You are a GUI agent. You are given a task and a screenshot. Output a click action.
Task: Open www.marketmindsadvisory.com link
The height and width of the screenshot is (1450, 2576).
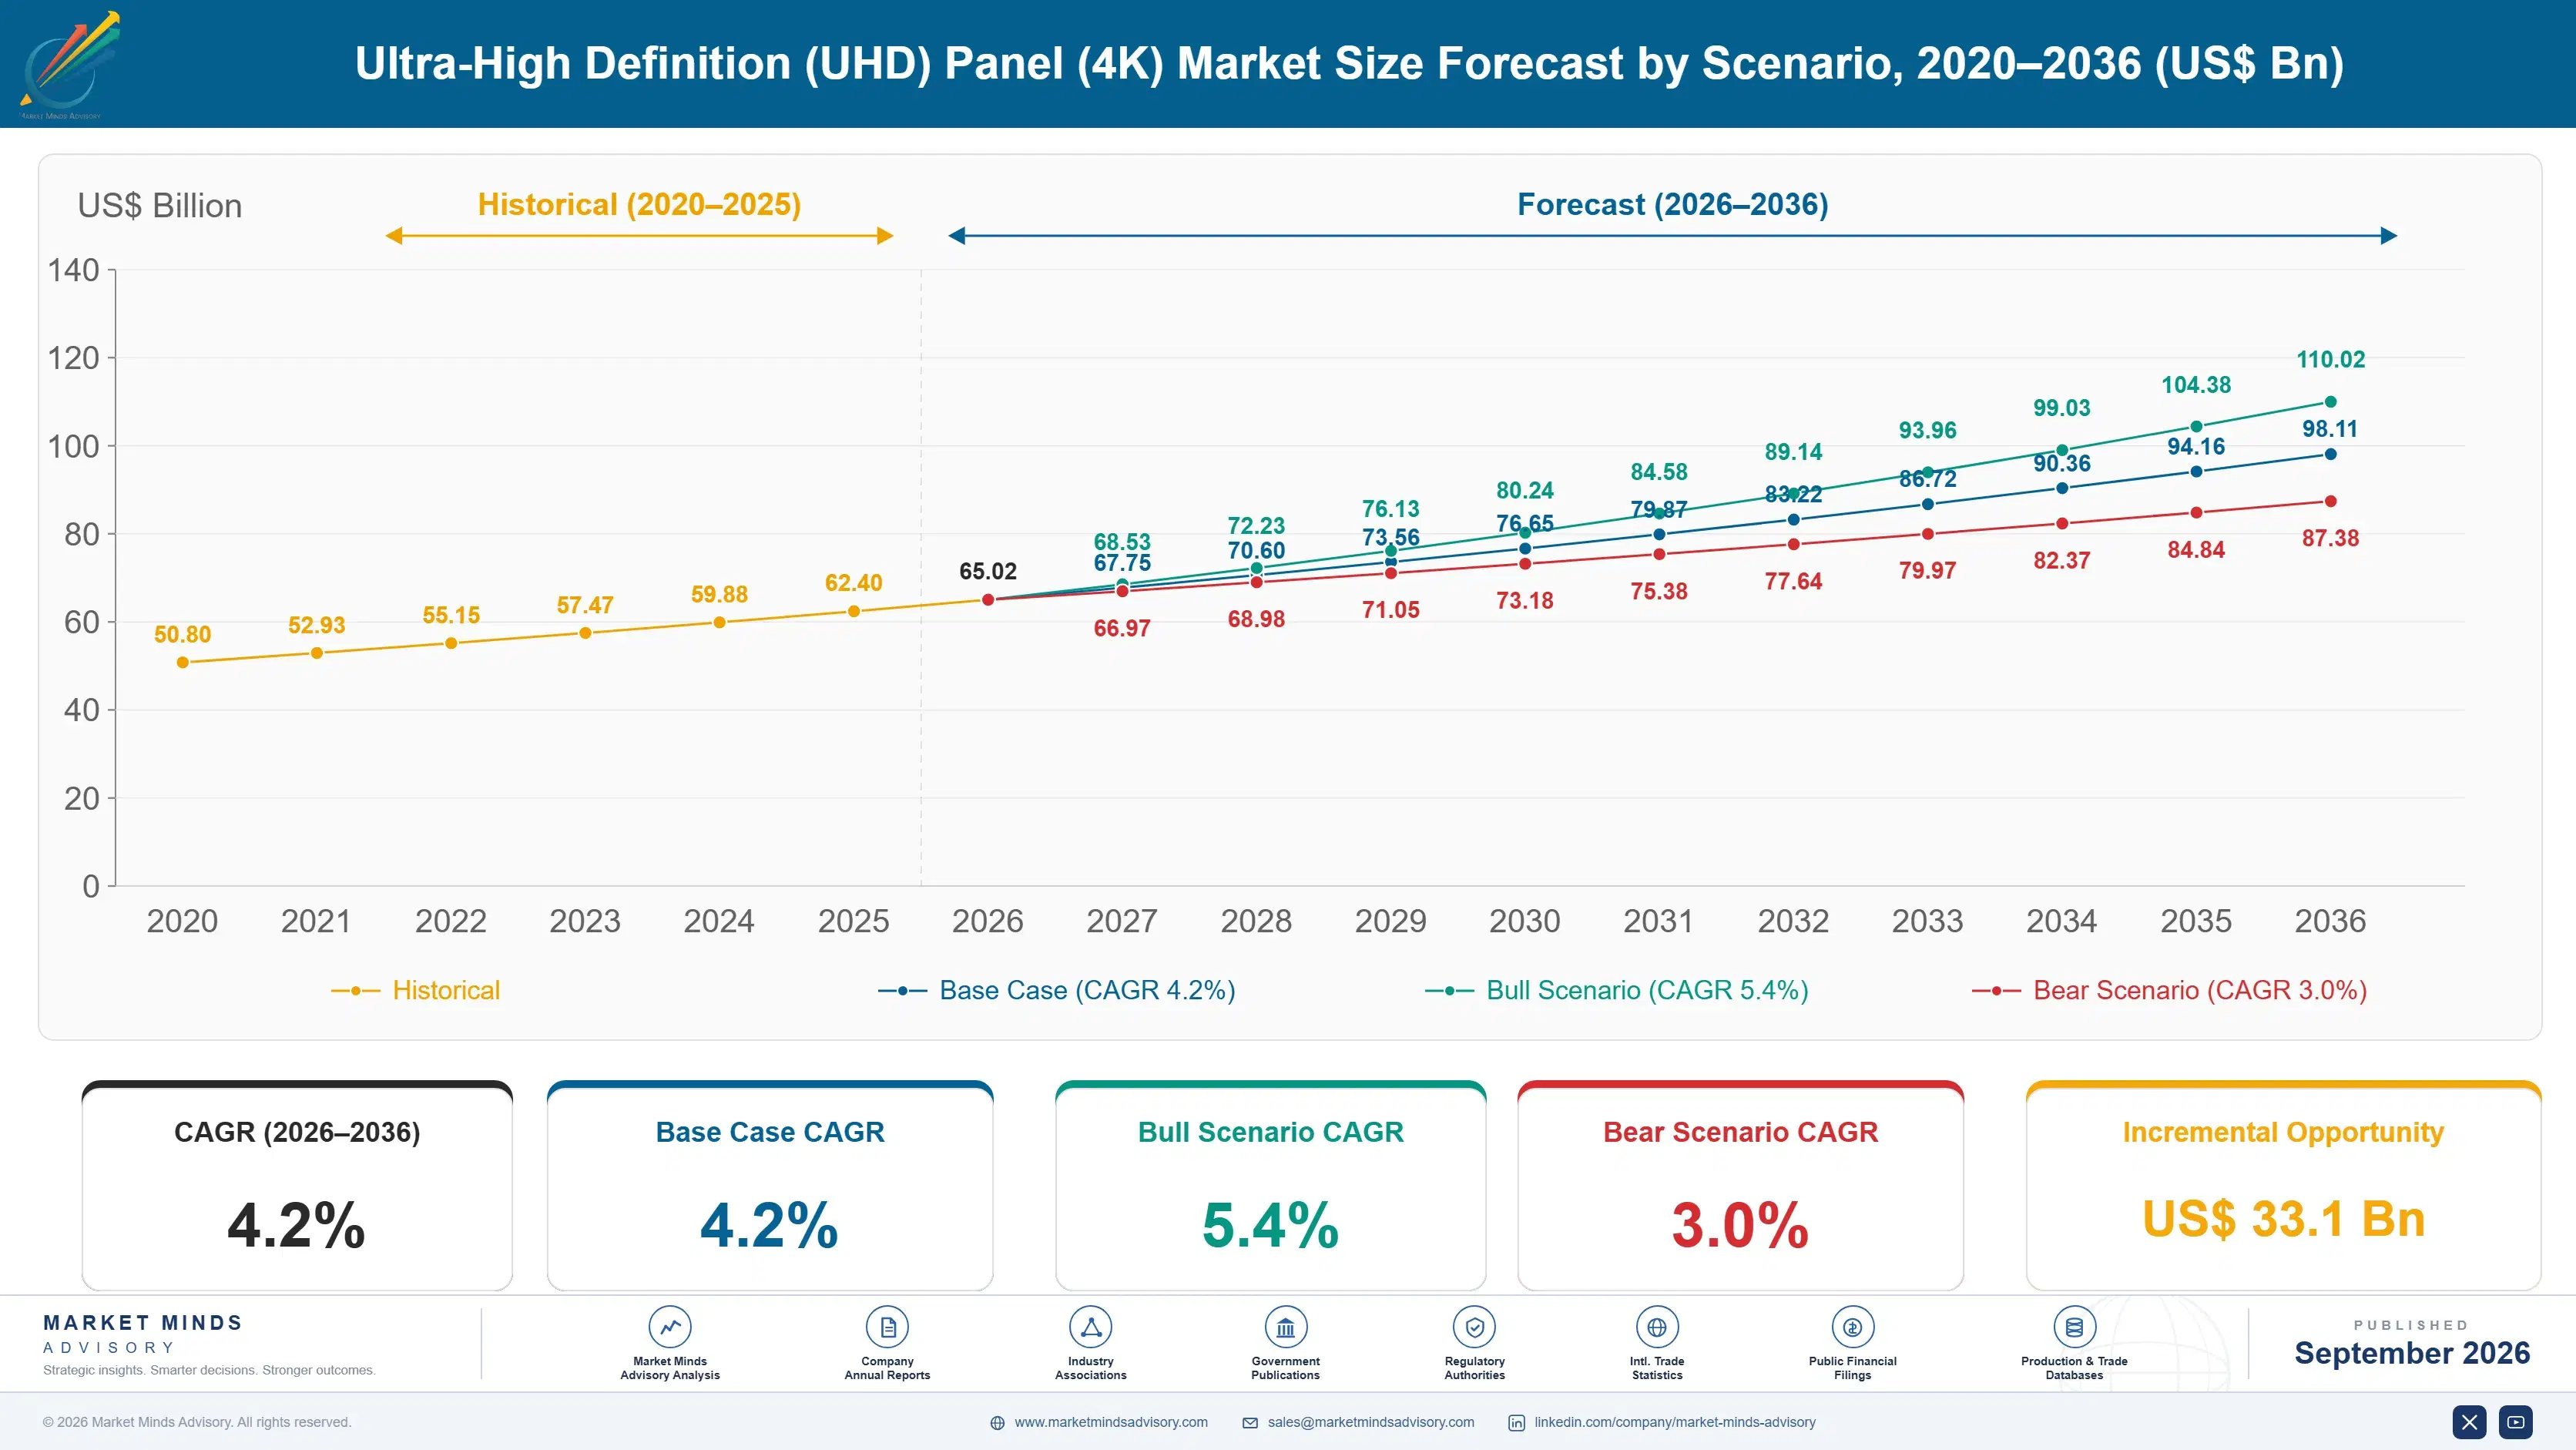tap(1111, 1422)
